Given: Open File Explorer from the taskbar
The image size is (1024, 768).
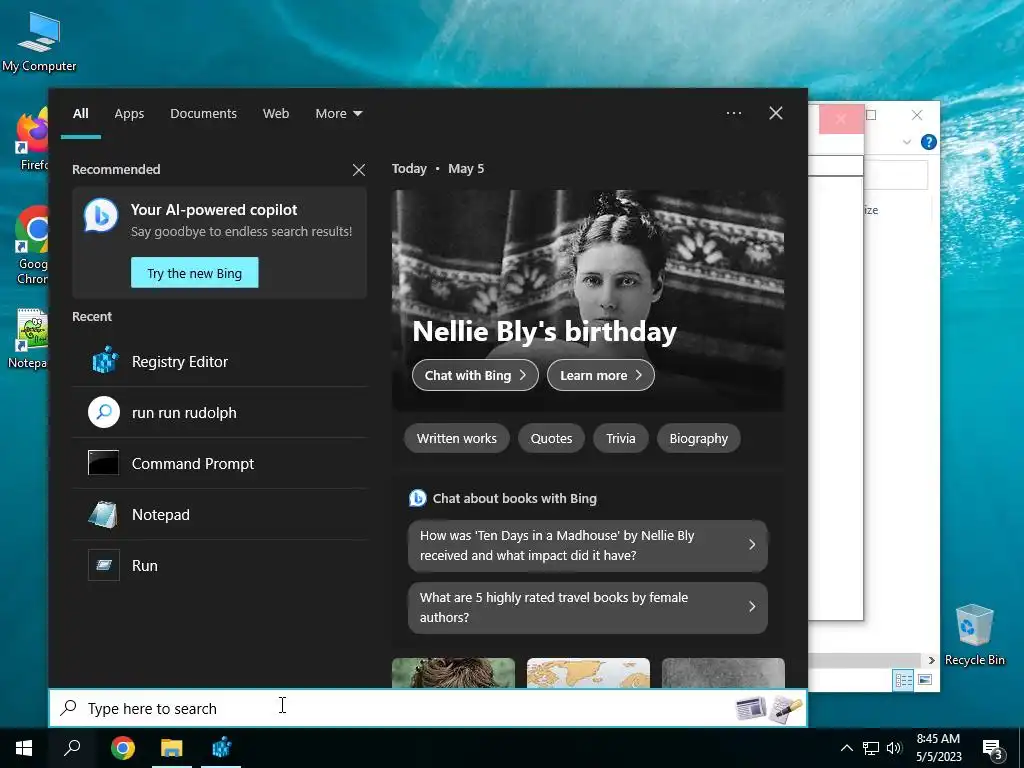Looking at the screenshot, I should 172,748.
